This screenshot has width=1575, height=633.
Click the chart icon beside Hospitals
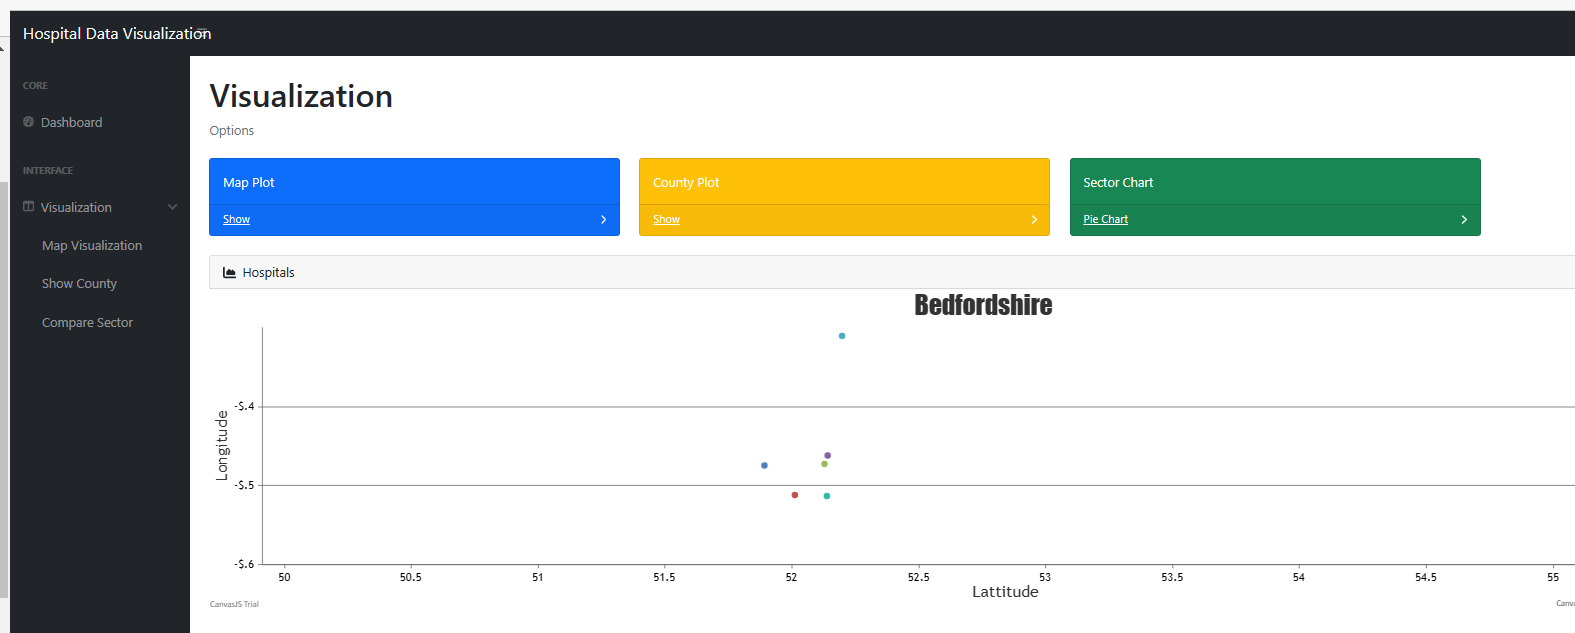[229, 272]
